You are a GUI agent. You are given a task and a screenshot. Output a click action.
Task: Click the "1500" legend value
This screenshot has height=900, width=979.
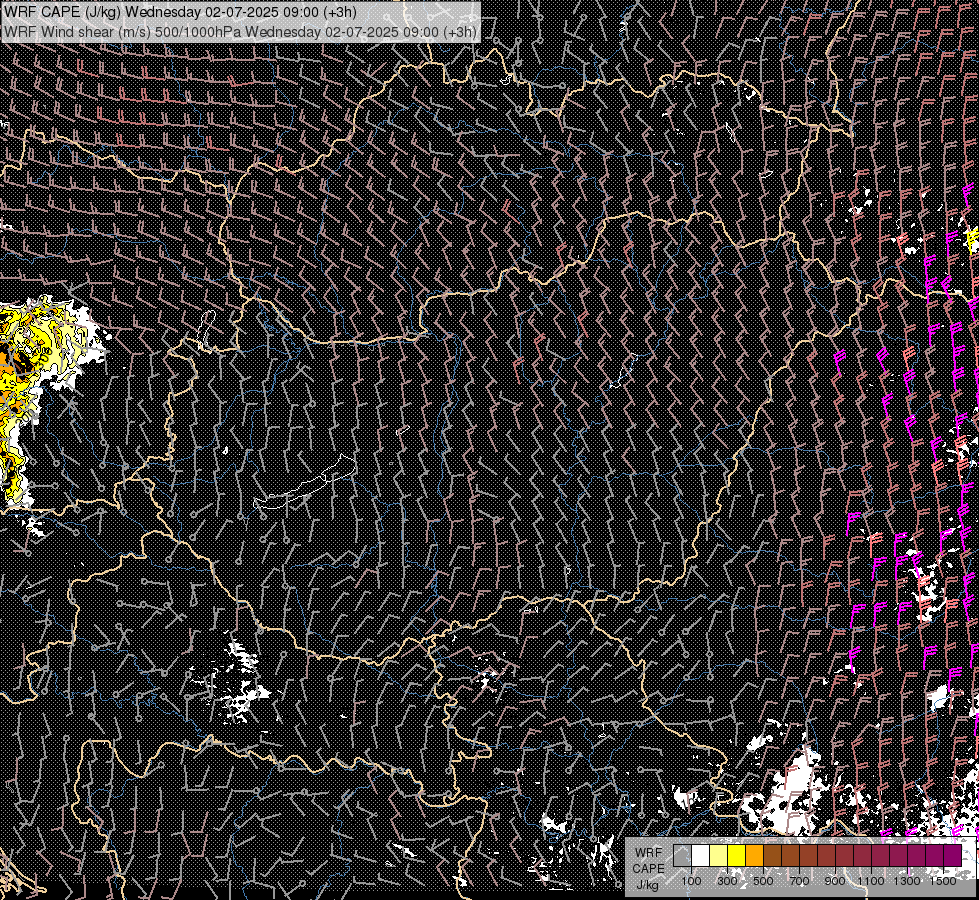coord(943,881)
